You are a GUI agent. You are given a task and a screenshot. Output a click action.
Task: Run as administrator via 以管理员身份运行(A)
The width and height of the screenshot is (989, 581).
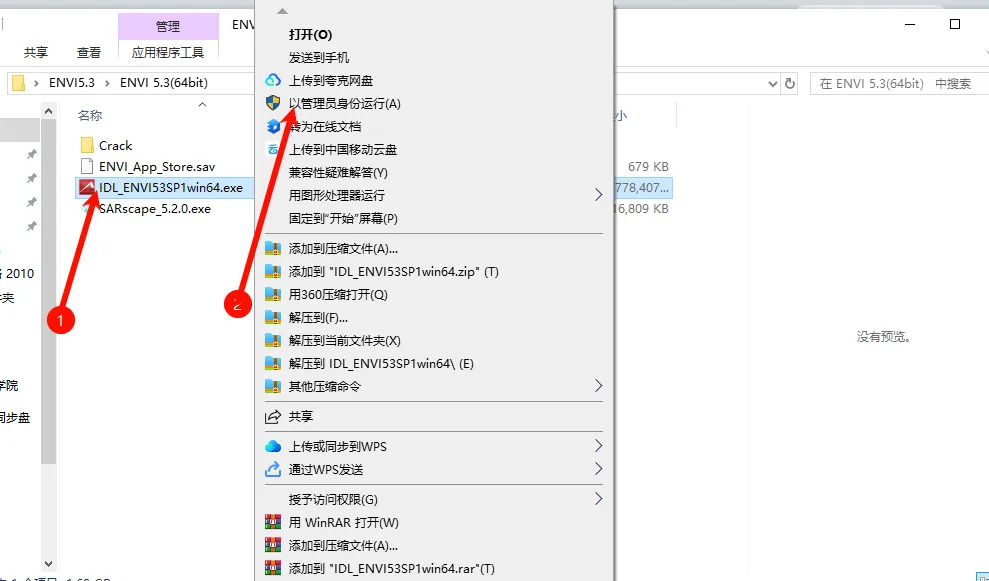[x=344, y=103]
